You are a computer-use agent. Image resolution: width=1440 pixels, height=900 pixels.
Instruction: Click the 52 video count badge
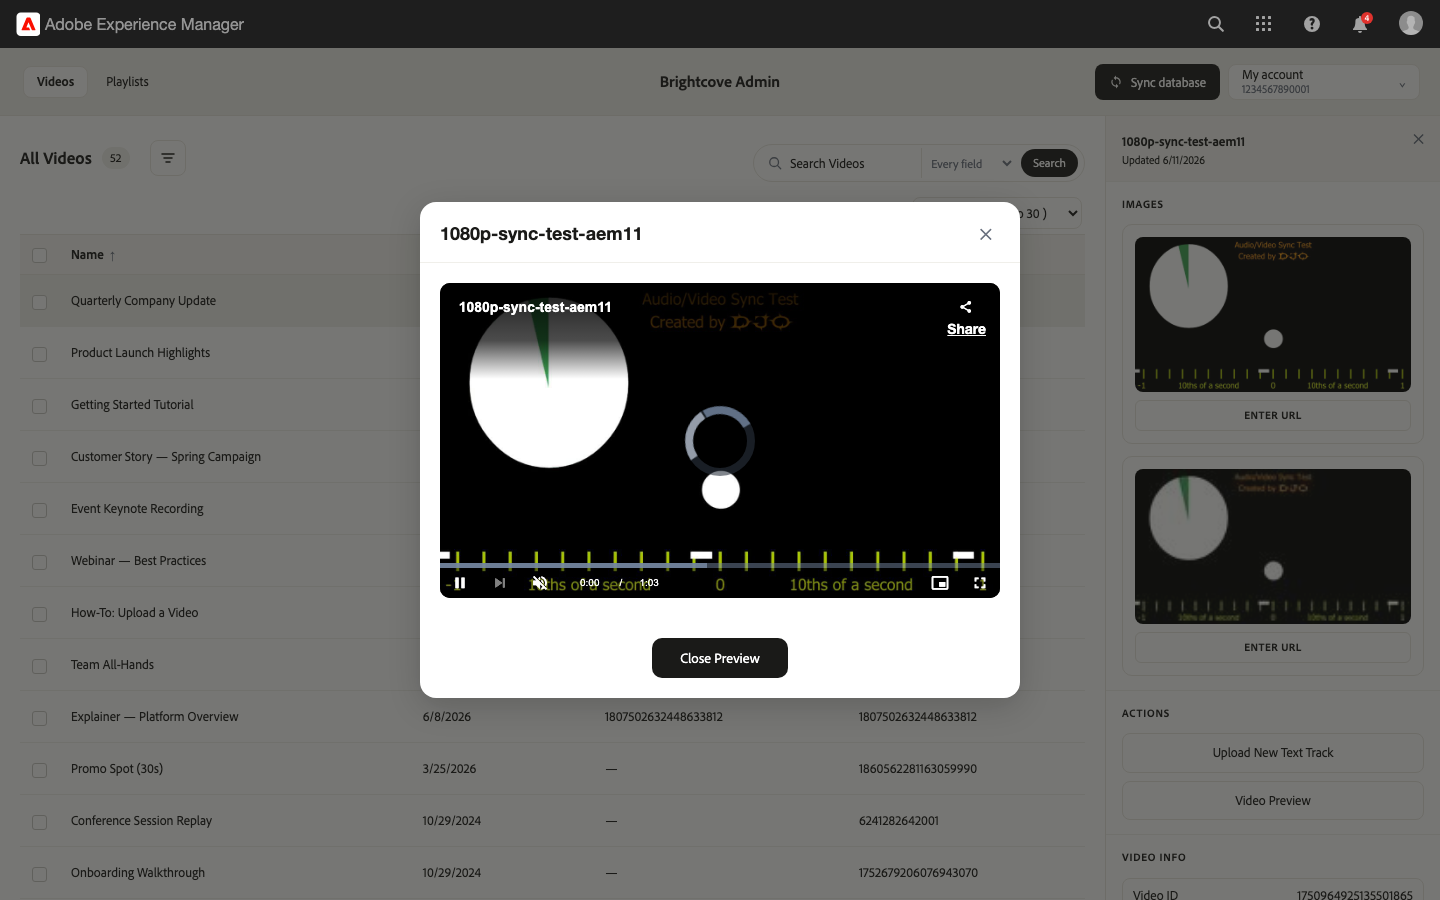click(116, 158)
